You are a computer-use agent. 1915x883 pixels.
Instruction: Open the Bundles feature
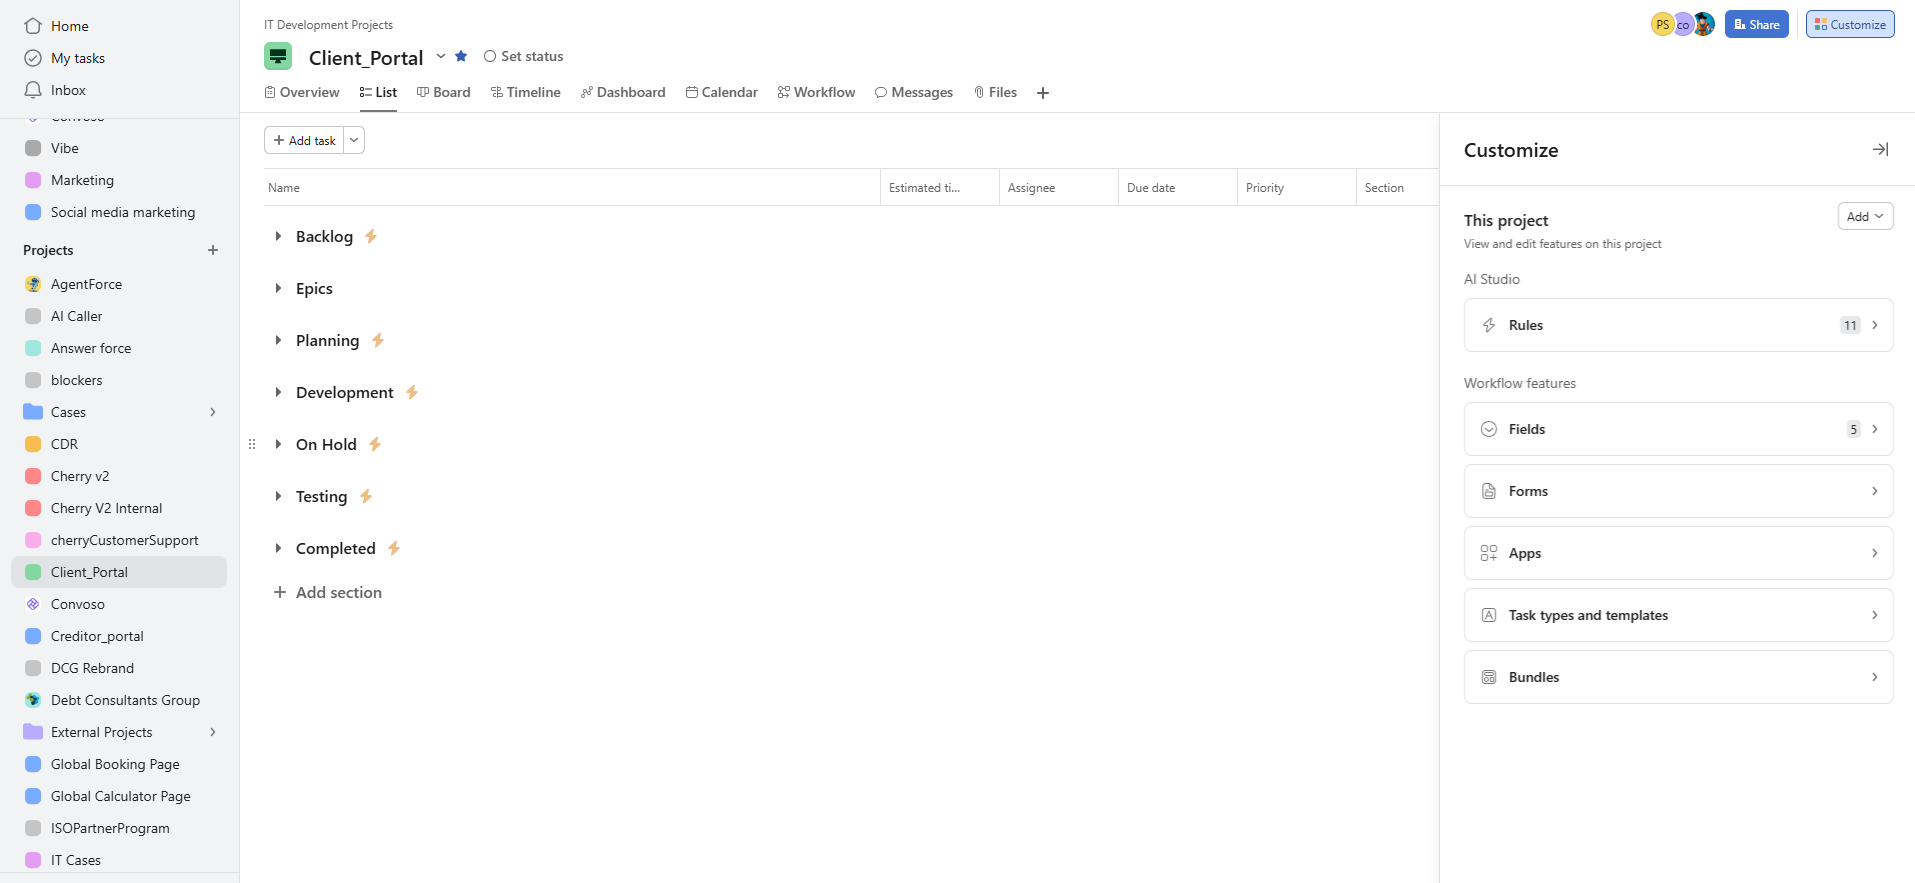[1678, 677]
